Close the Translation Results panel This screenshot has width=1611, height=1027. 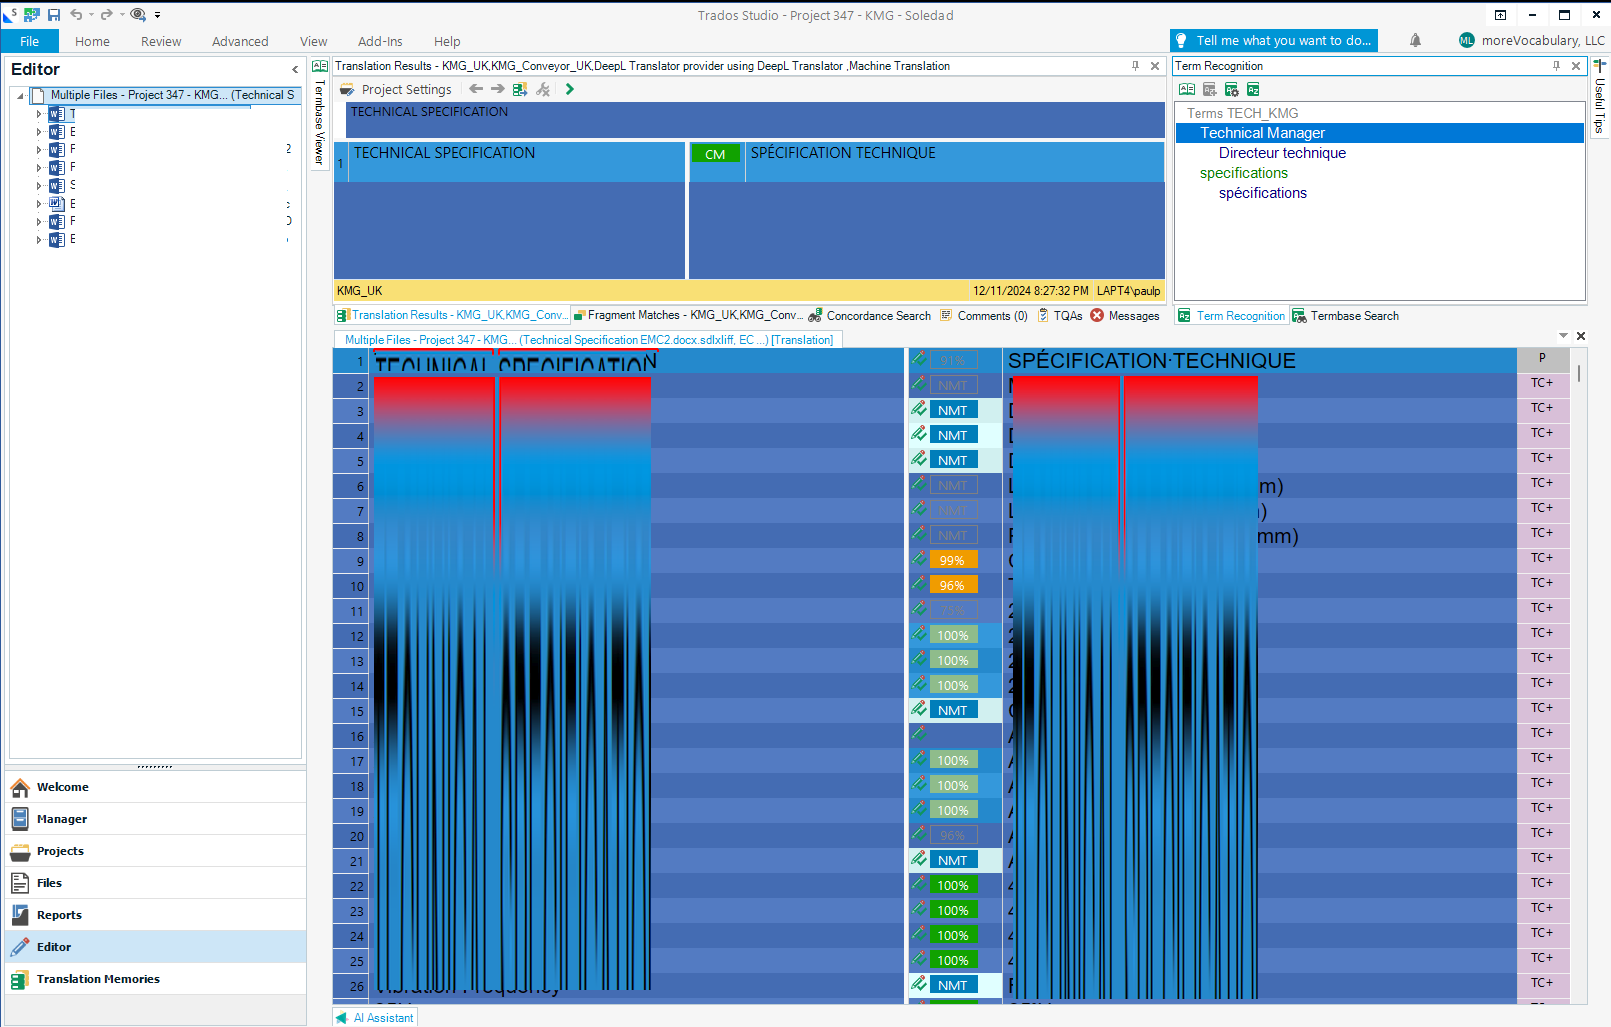coord(1155,66)
